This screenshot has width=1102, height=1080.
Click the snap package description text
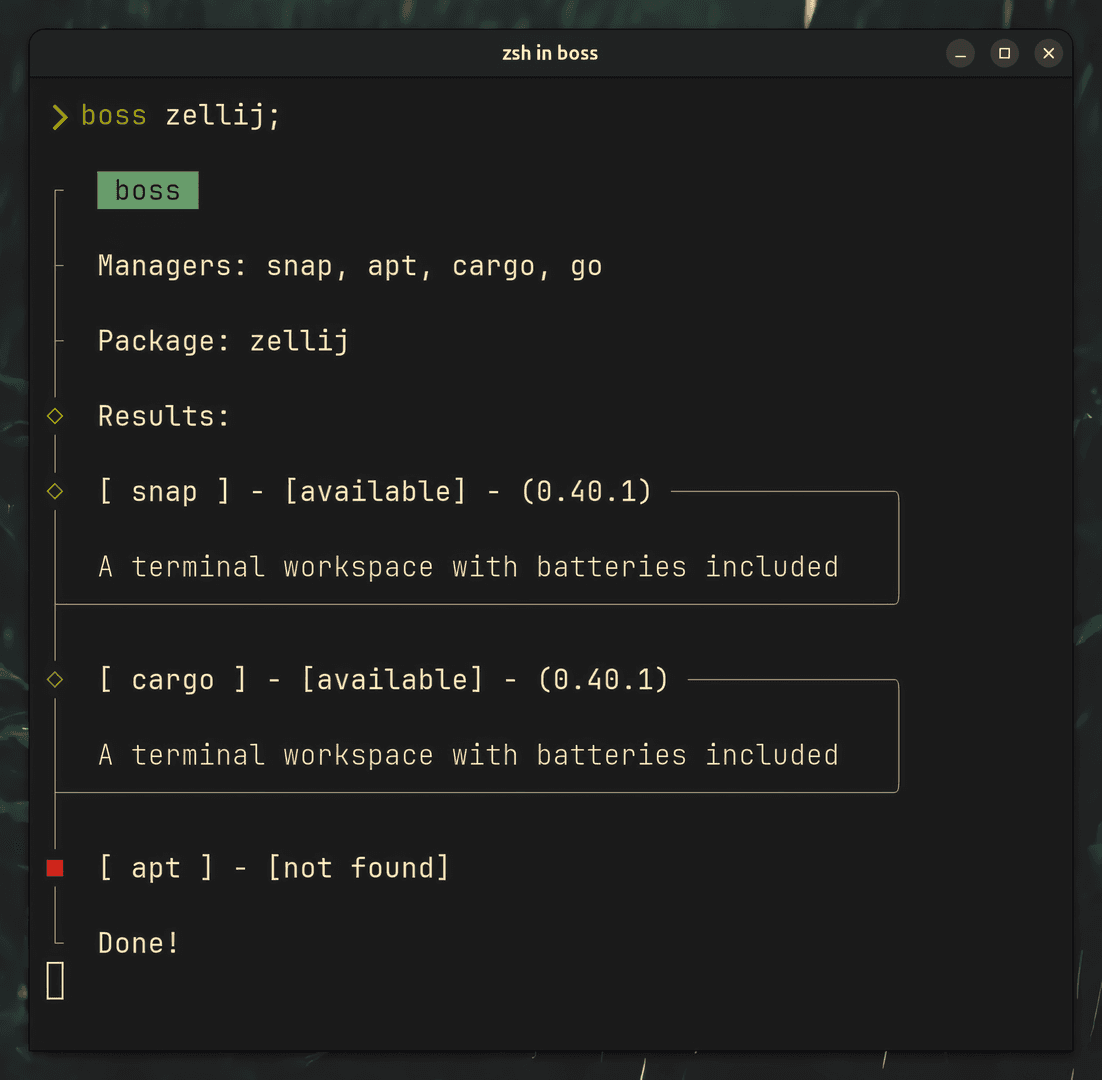click(x=468, y=567)
